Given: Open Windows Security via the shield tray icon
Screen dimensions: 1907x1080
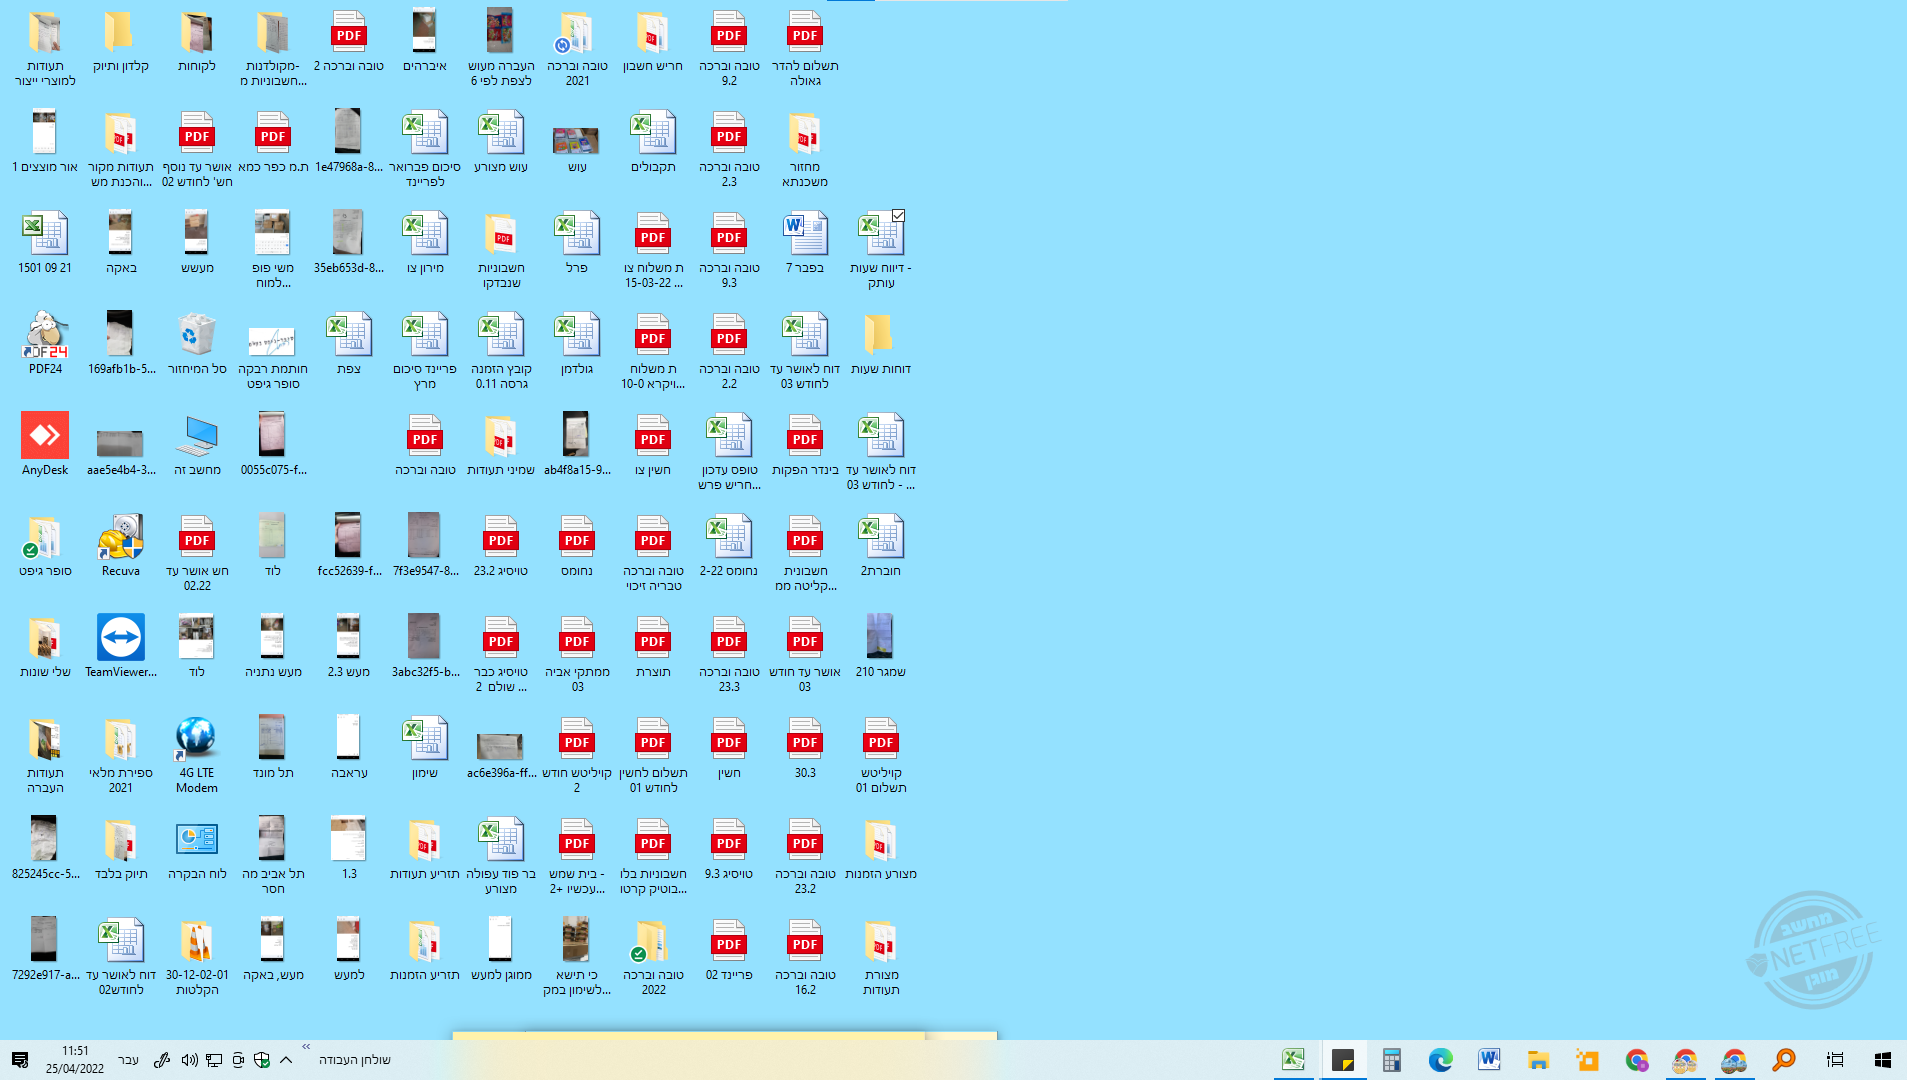Looking at the screenshot, I should pos(262,1059).
